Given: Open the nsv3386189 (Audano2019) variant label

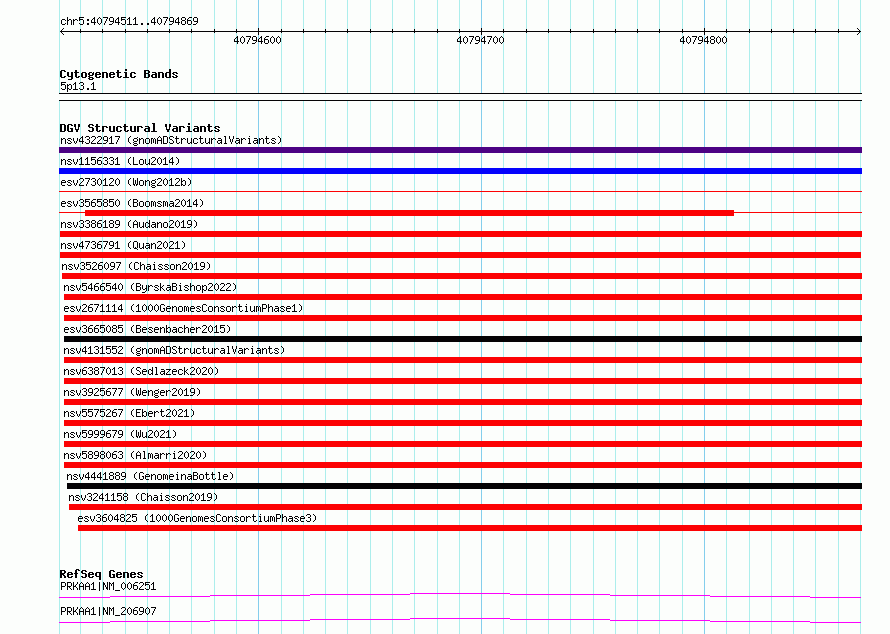Looking at the screenshot, I should [x=129, y=224].
